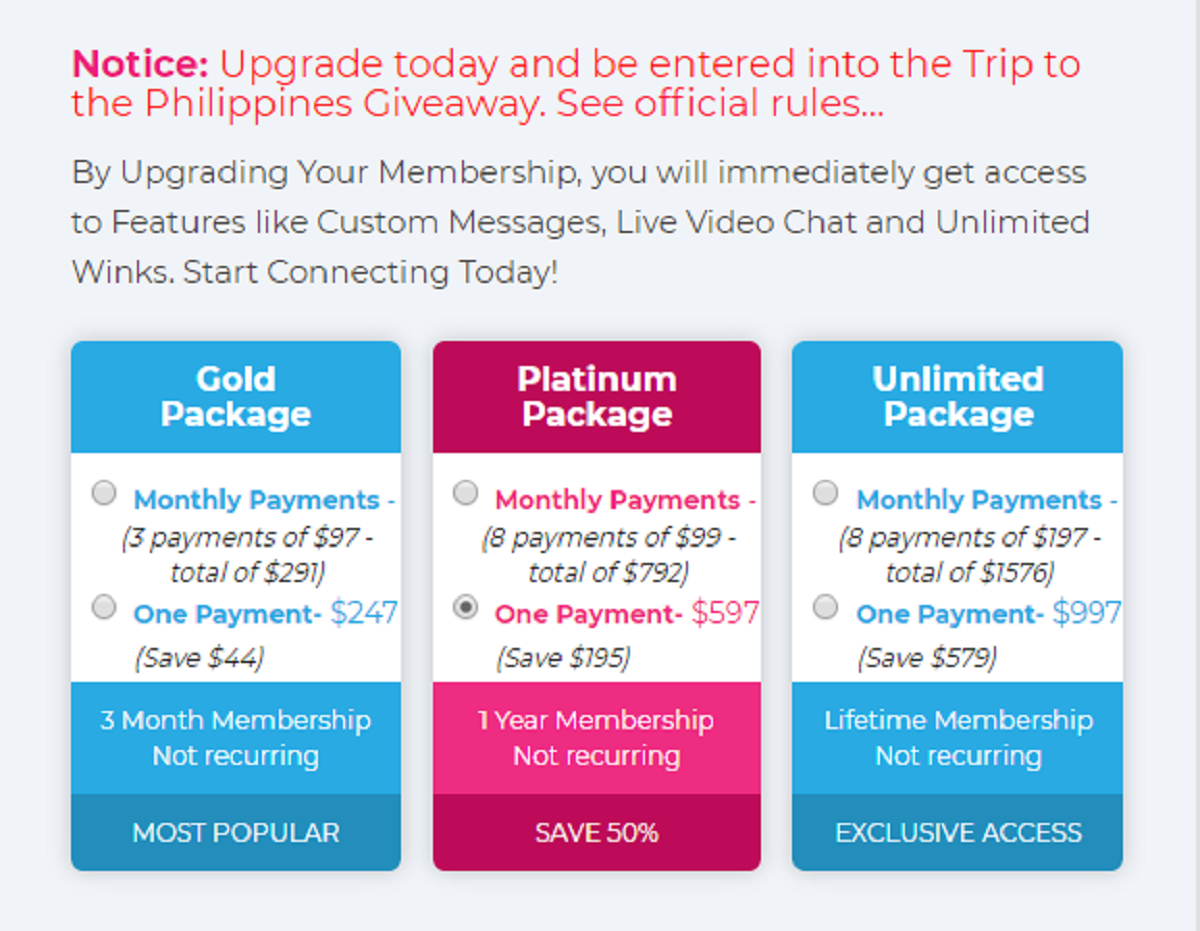Click the MOST POPULAR banner

[236, 832]
